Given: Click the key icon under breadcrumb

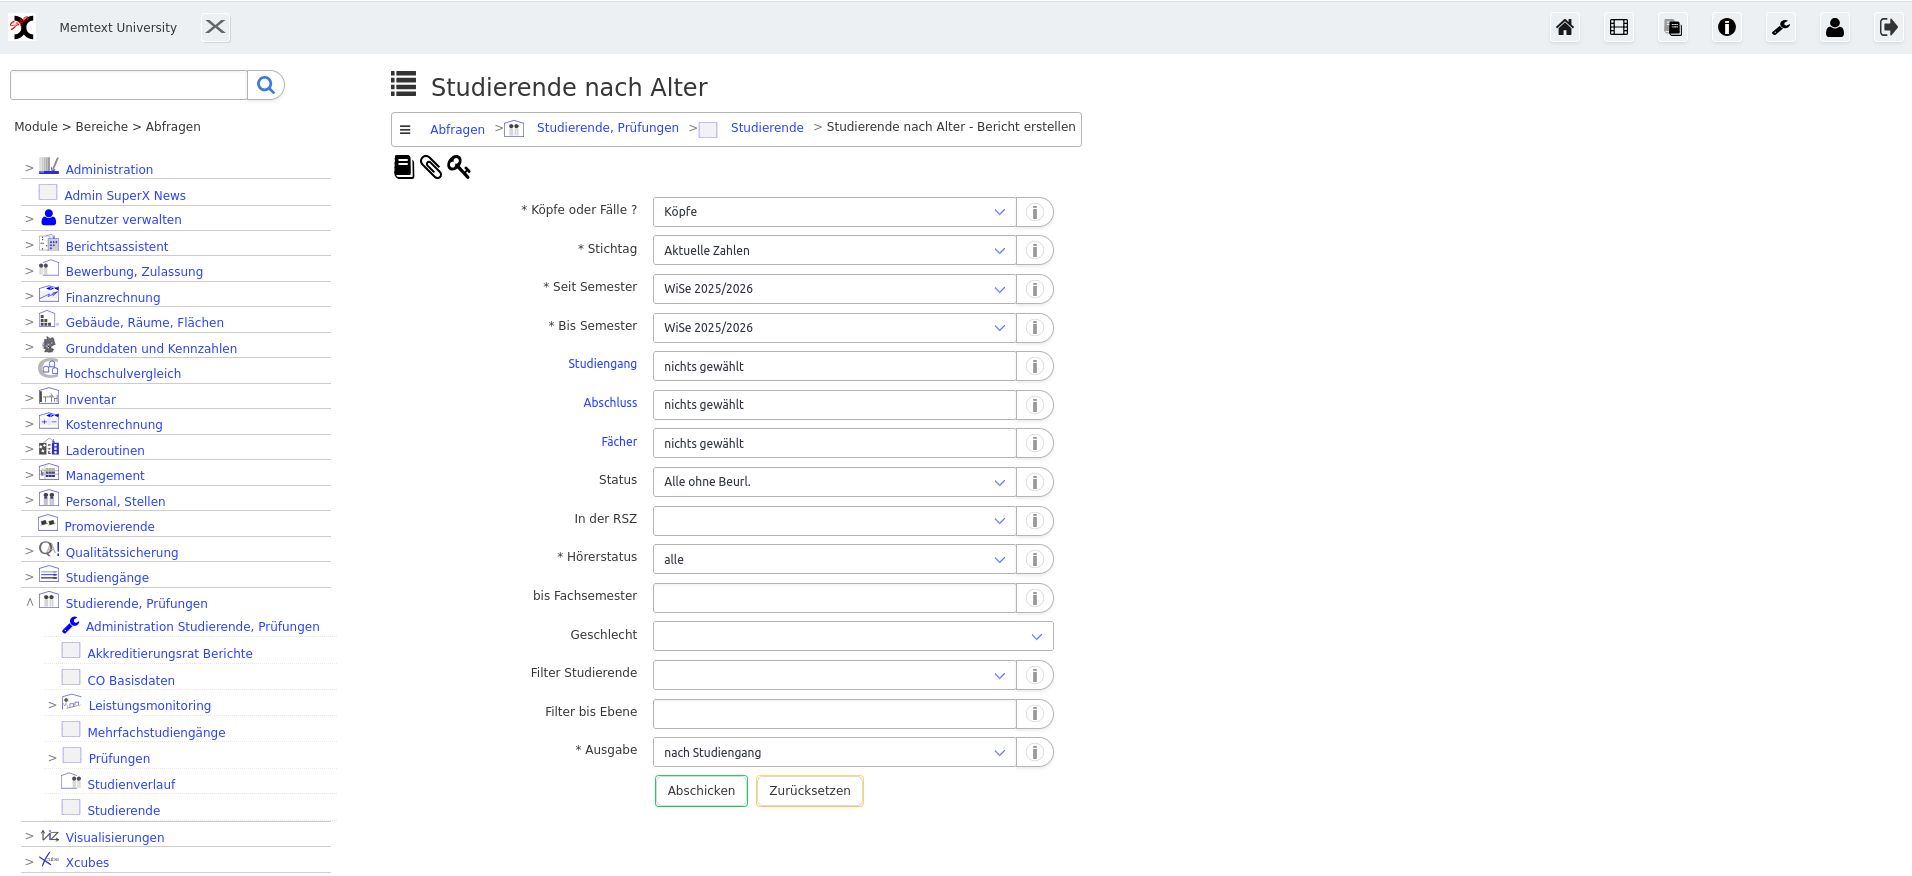Looking at the screenshot, I should (459, 167).
